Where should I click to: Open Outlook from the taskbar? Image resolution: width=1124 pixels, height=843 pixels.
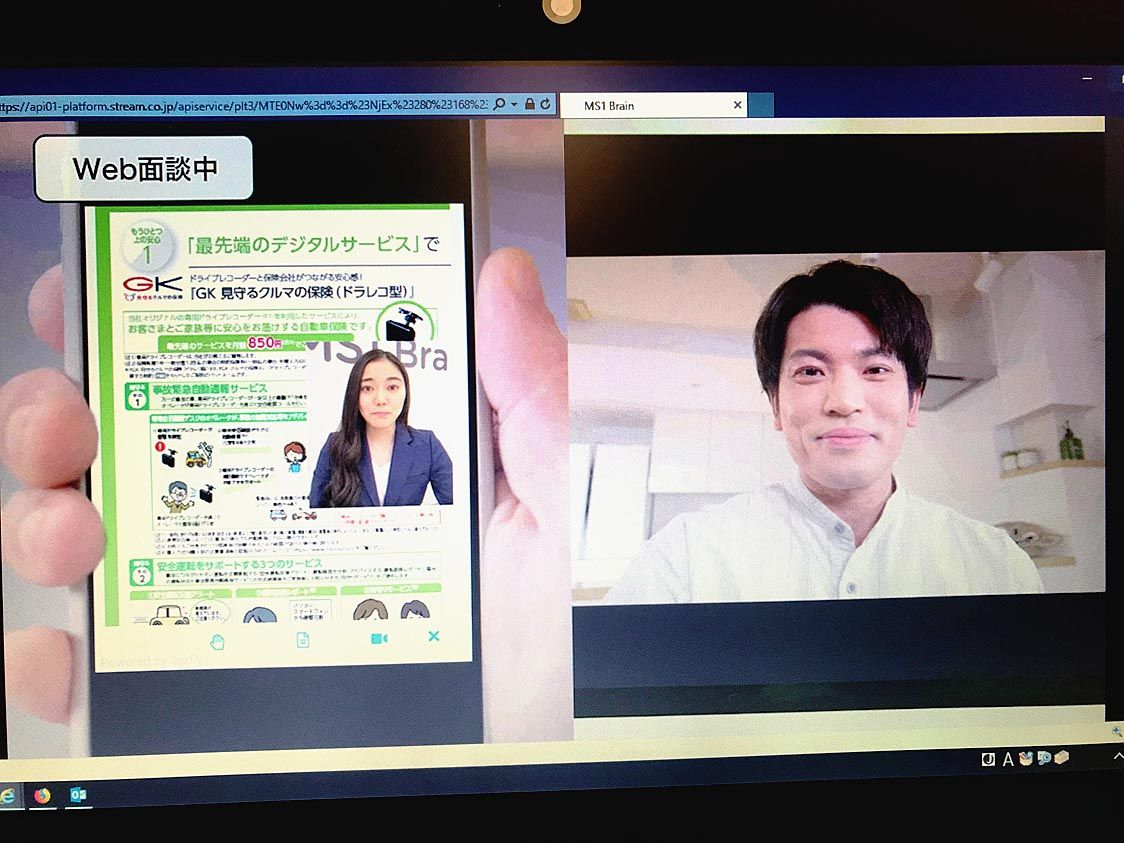coord(79,796)
